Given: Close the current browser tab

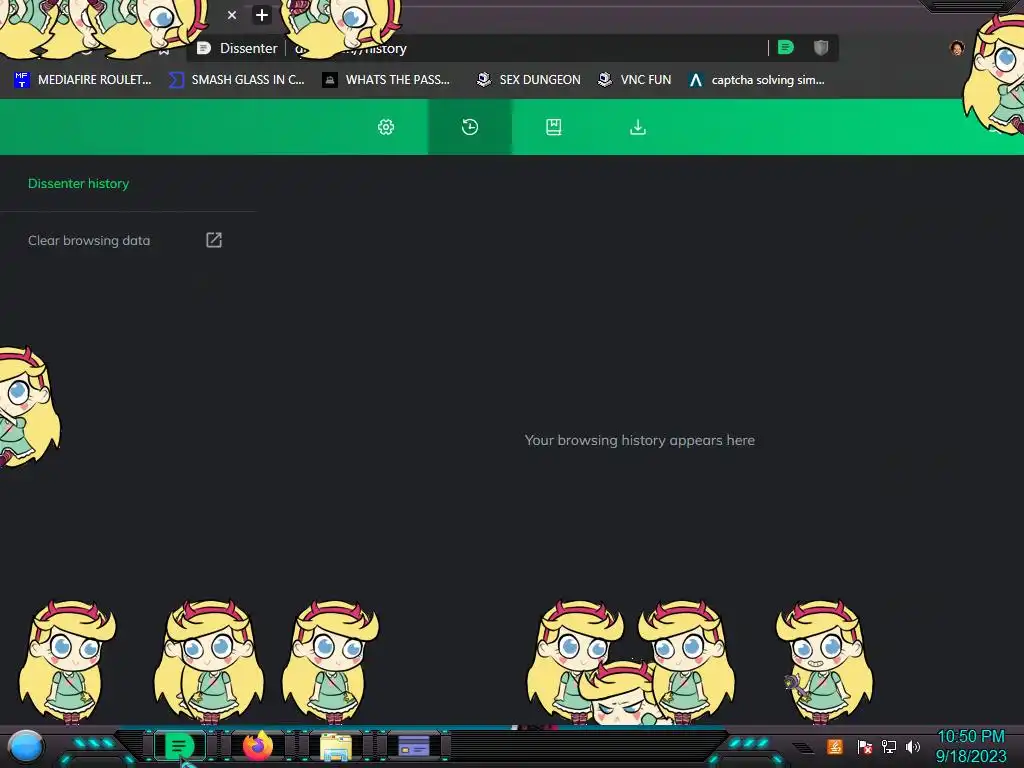Looking at the screenshot, I should pos(232,14).
